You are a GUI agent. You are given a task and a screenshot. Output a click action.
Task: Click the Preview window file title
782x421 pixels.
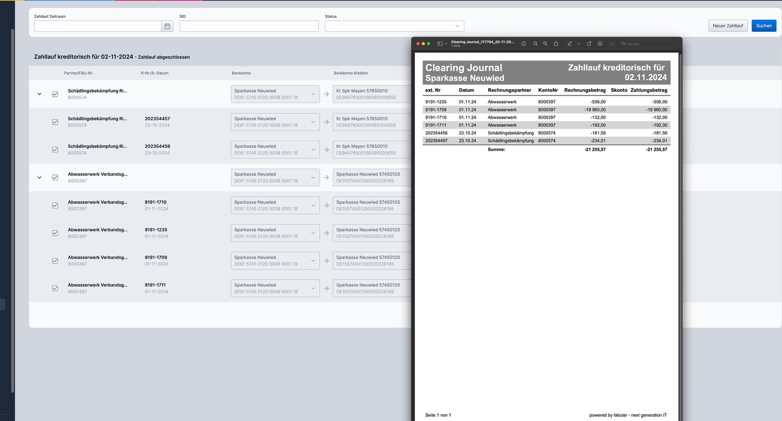[x=482, y=42]
